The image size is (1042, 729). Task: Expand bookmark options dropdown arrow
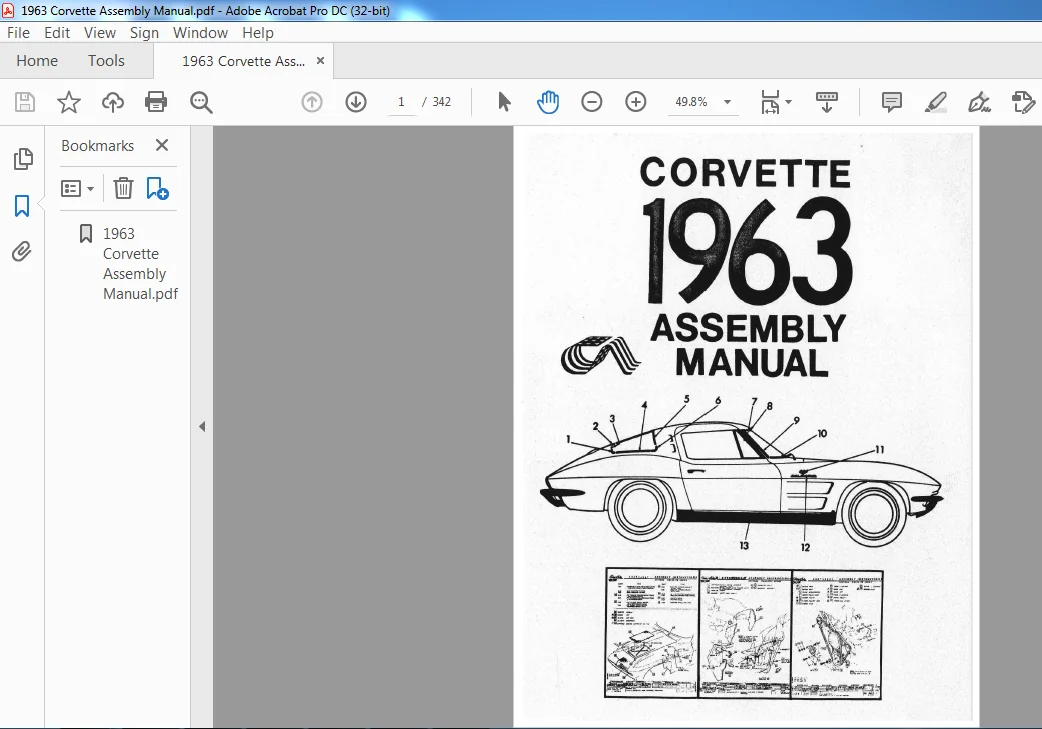tap(90, 189)
